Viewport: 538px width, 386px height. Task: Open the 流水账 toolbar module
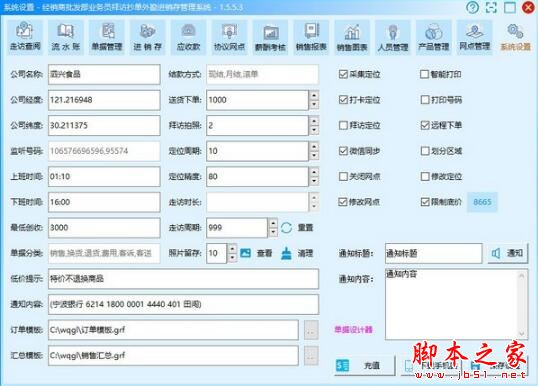click(x=66, y=37)
